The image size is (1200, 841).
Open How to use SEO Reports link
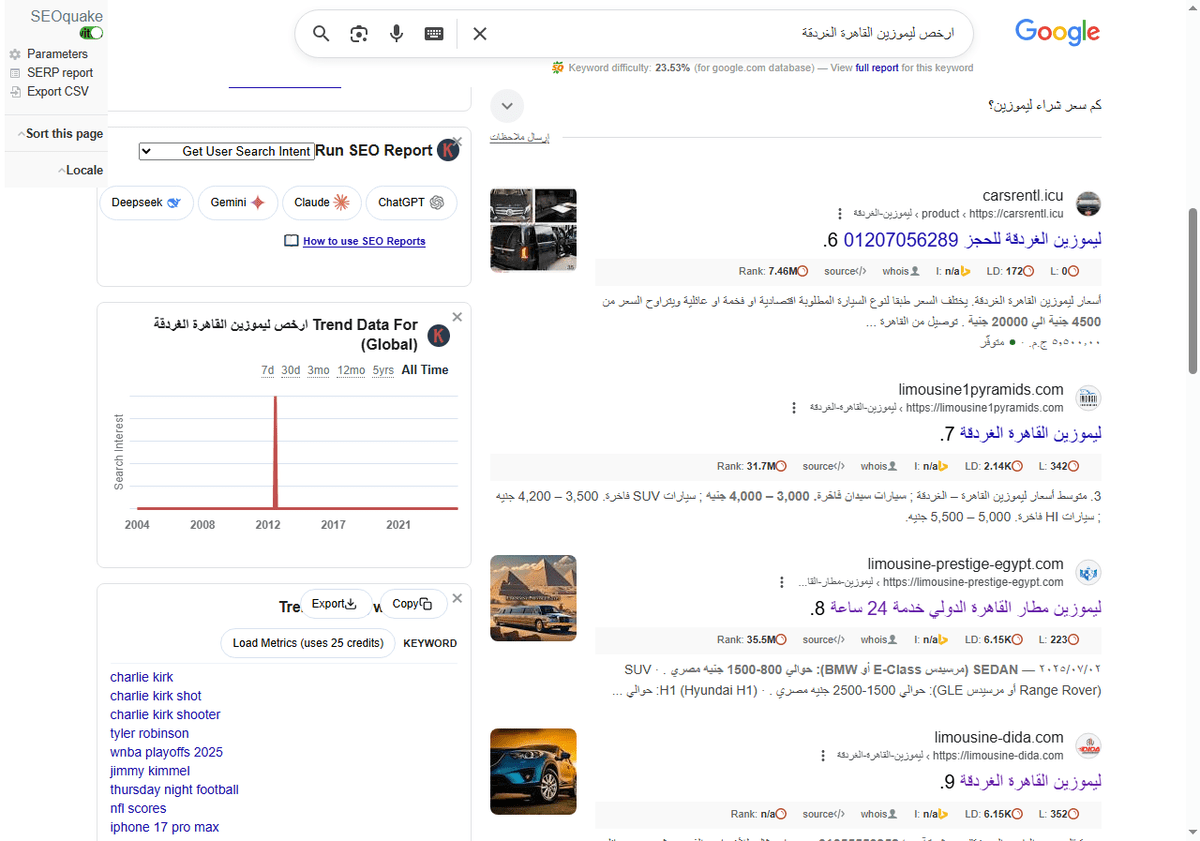[364, 241]
